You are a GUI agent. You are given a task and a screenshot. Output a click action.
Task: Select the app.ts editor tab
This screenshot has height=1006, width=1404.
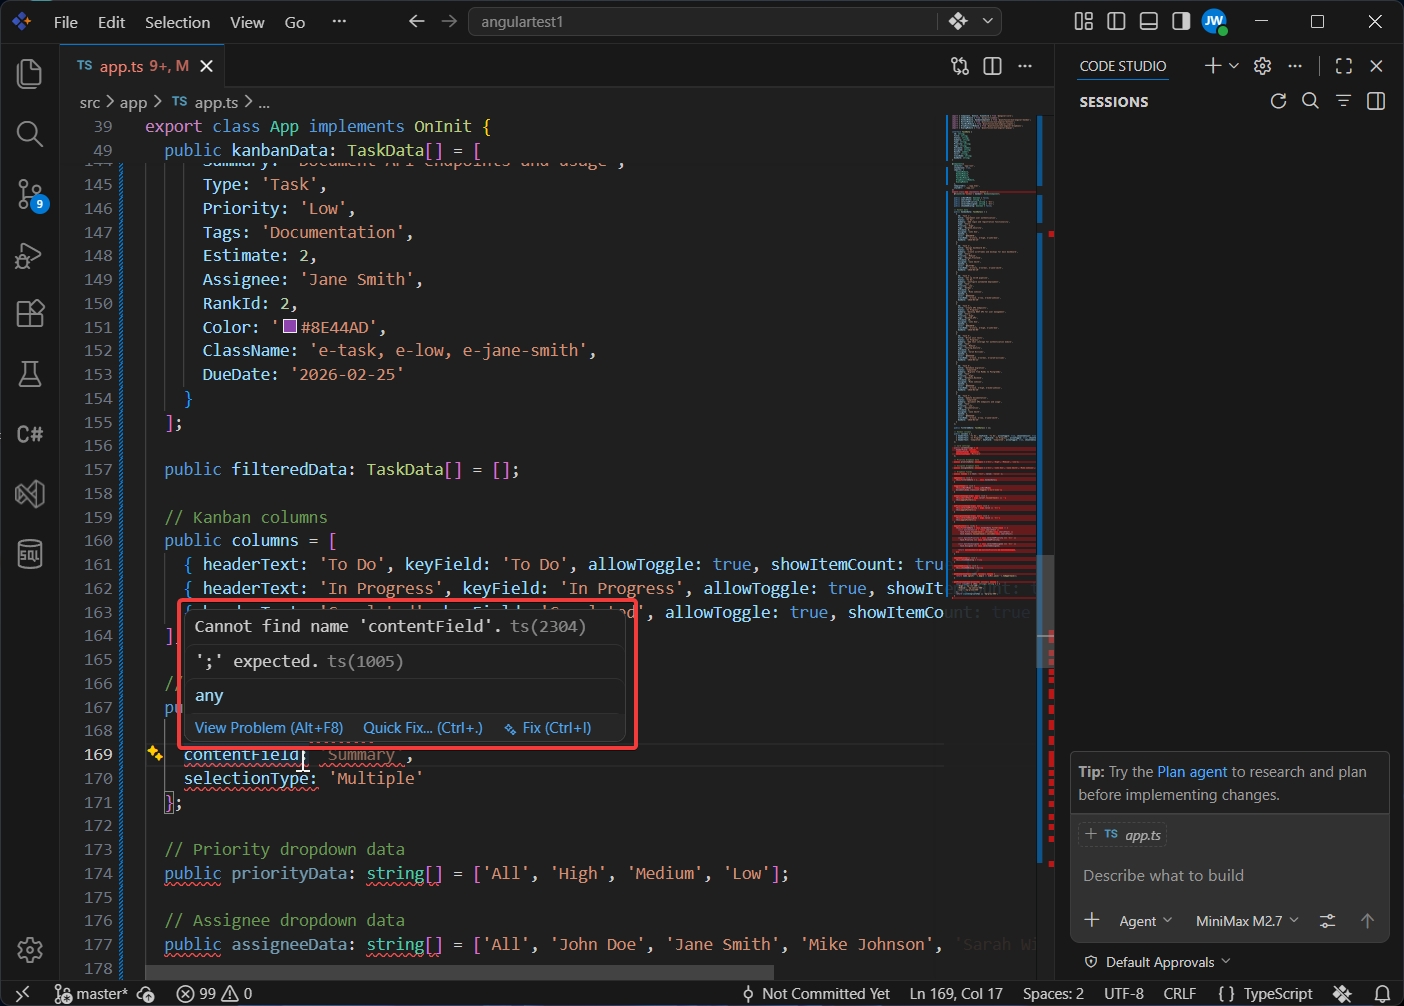(x=144, y=66)
